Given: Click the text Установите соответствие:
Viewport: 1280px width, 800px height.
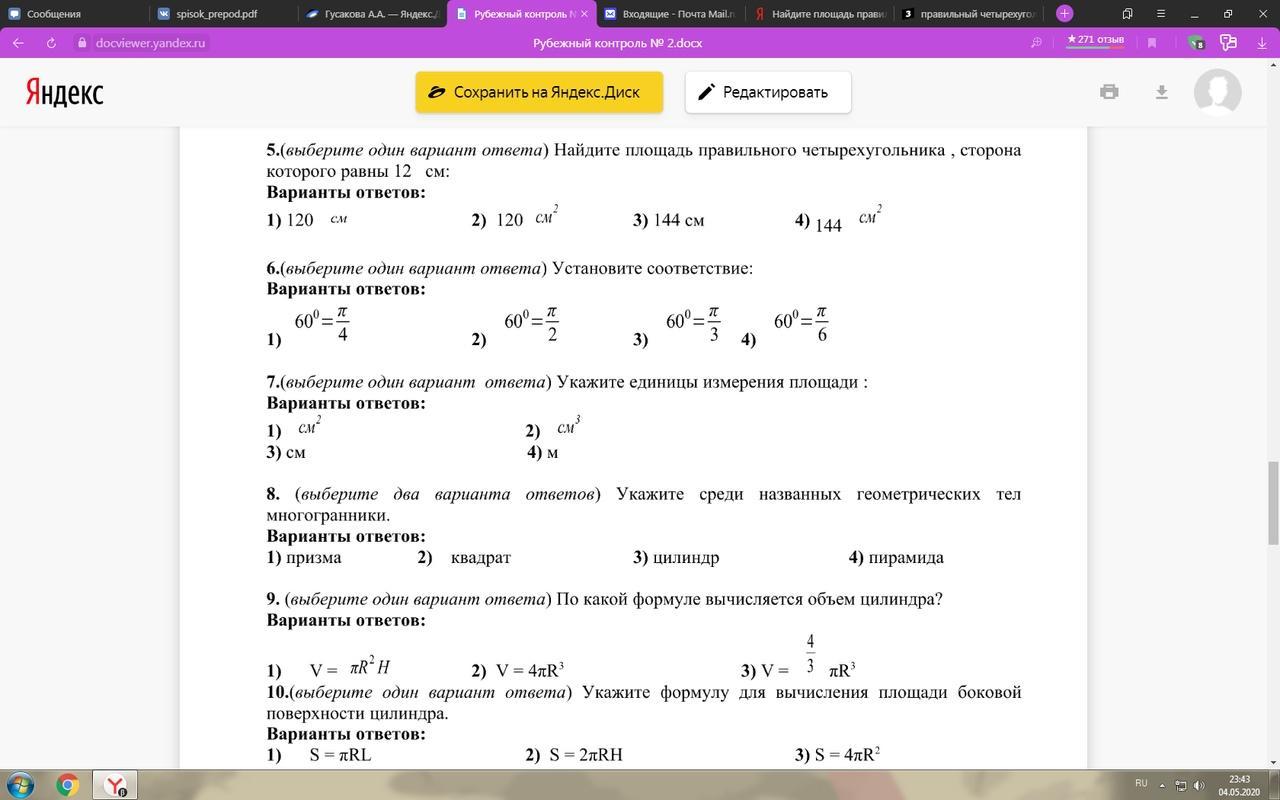Looking at the screenshot, I should pos(652,268).
